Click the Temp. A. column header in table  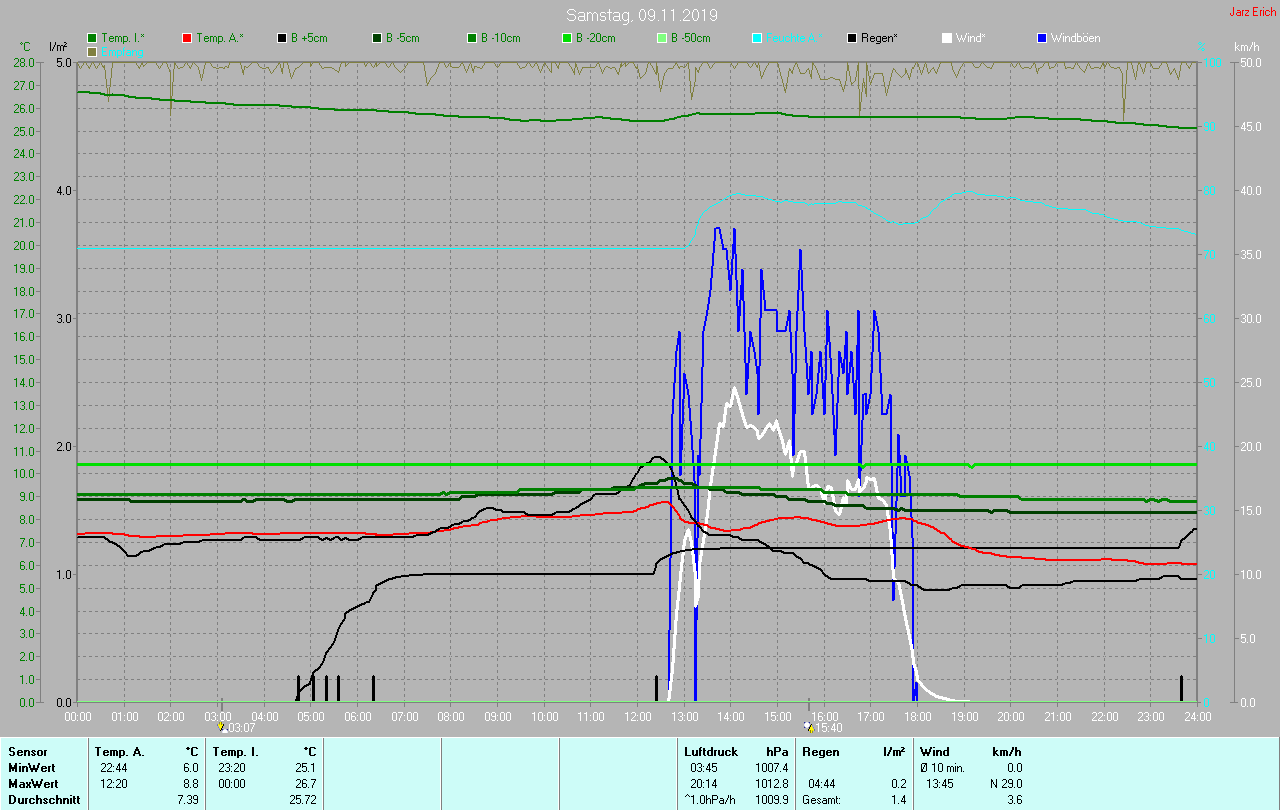pos(119,751)
